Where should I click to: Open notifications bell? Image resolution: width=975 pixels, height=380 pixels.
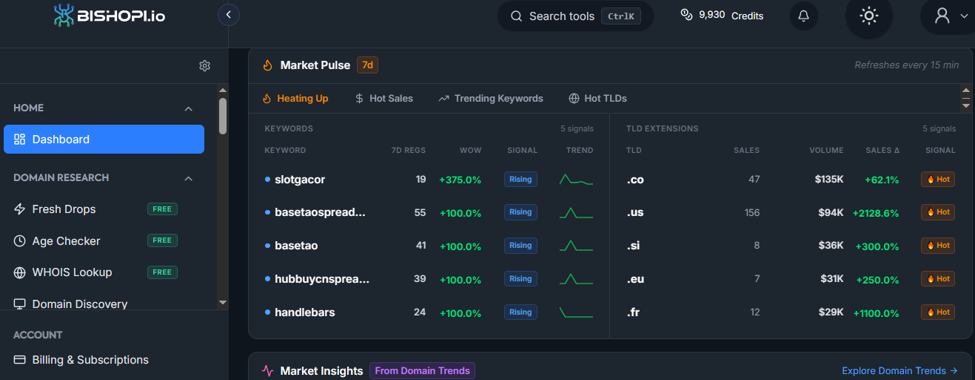pyautogui.click(x=803, y=16)
